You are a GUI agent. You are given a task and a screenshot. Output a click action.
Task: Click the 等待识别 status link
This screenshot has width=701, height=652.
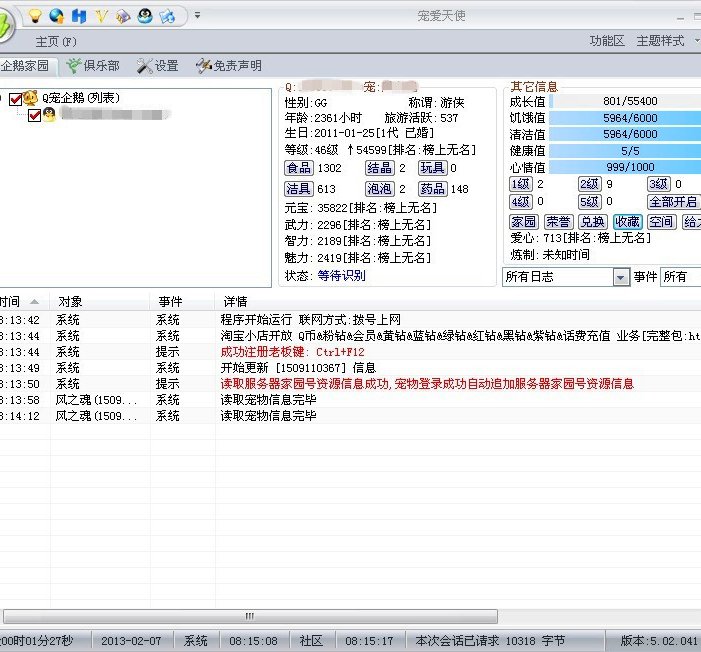coord(342,275)
